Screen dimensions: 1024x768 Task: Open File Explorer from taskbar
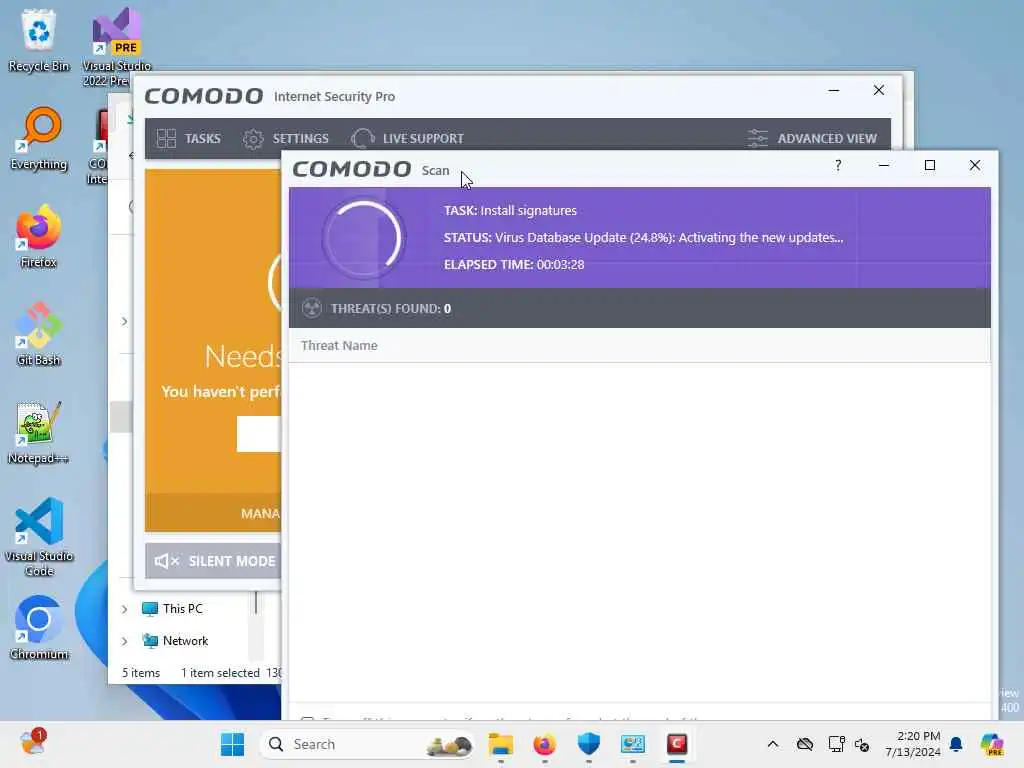pyautogui.click(x=501, y=744)
